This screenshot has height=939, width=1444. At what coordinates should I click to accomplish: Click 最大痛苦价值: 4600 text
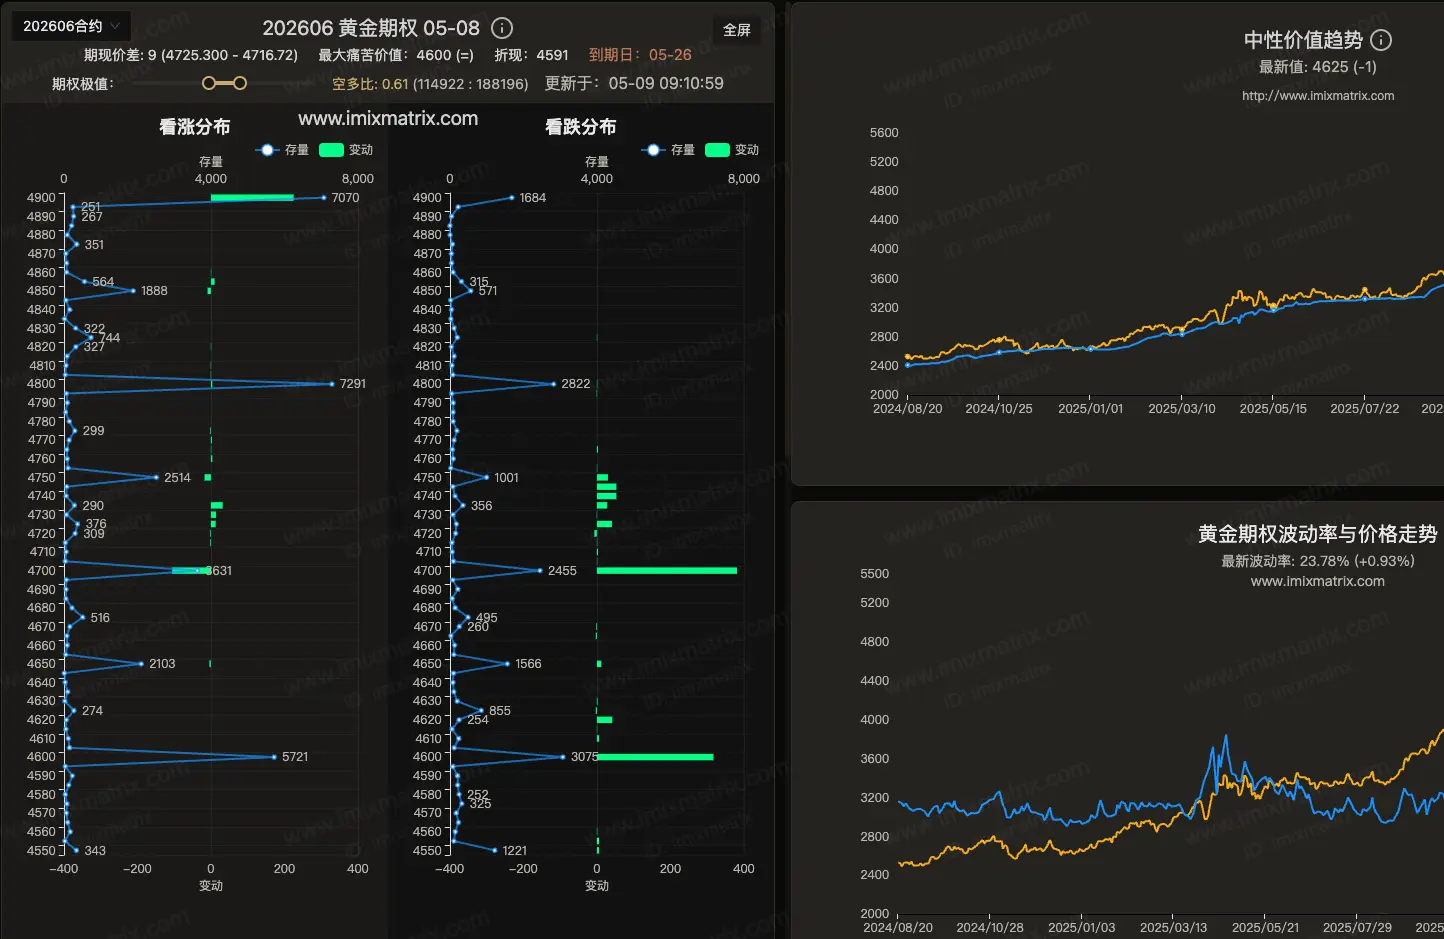tap(396, 55)
